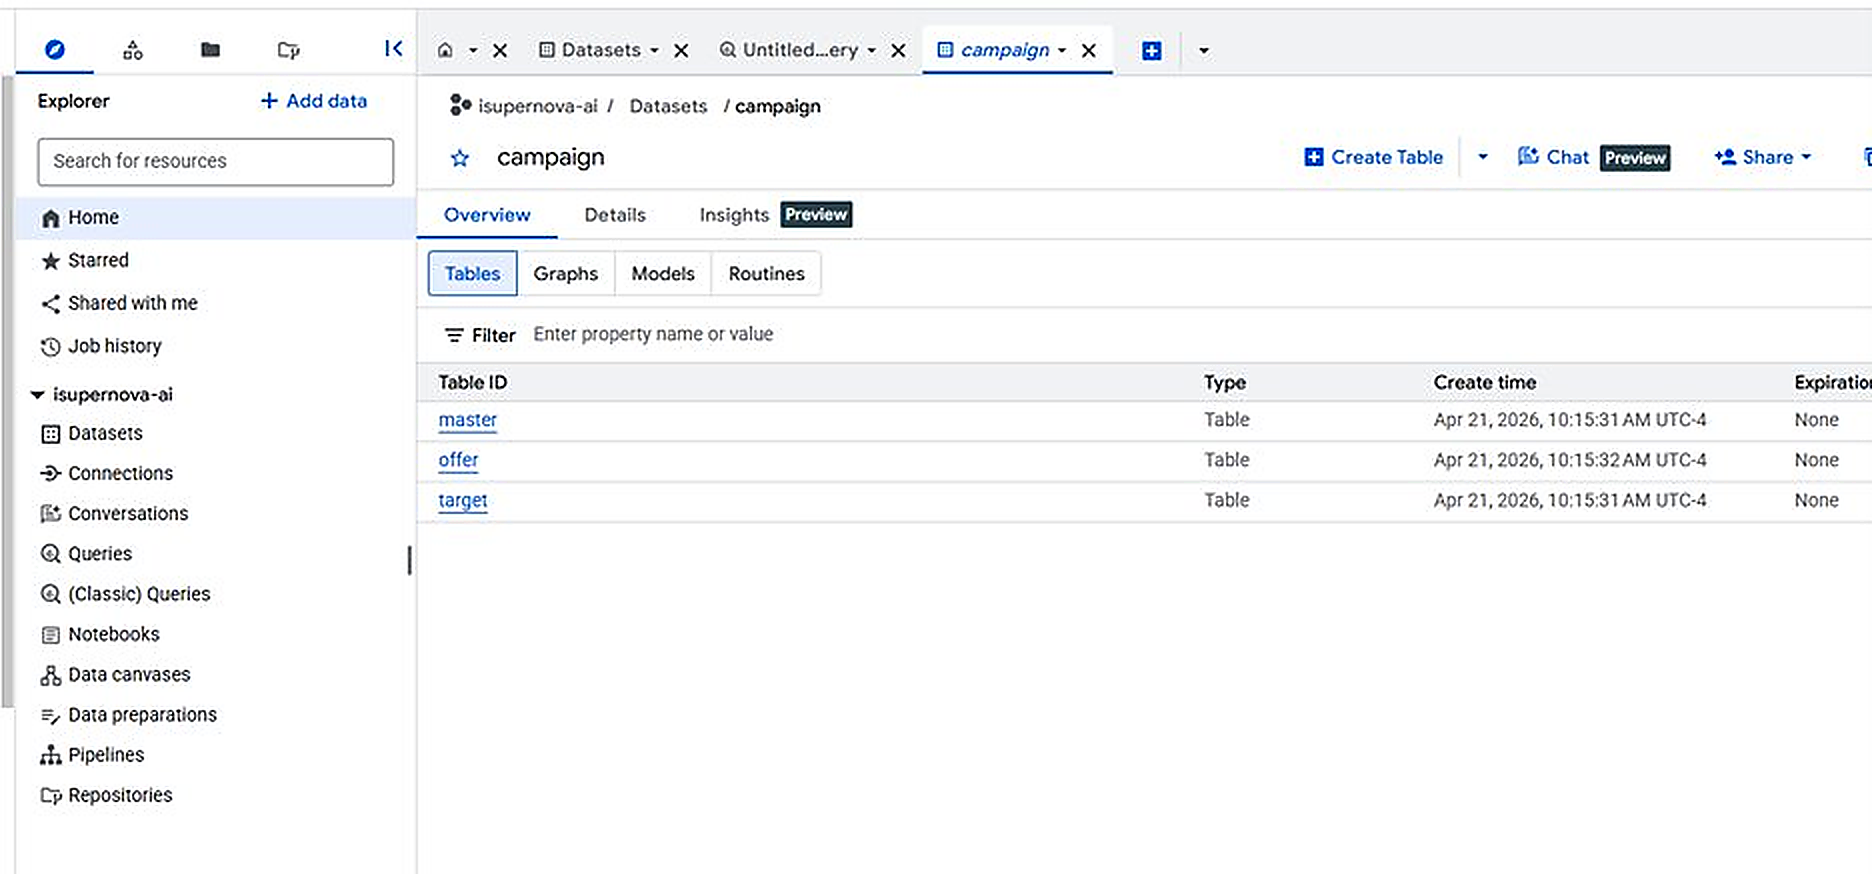Open the repository icon pane tab
Image resolution: width=1872 pixels, height=874 pixels.
(x=288, y=50)
